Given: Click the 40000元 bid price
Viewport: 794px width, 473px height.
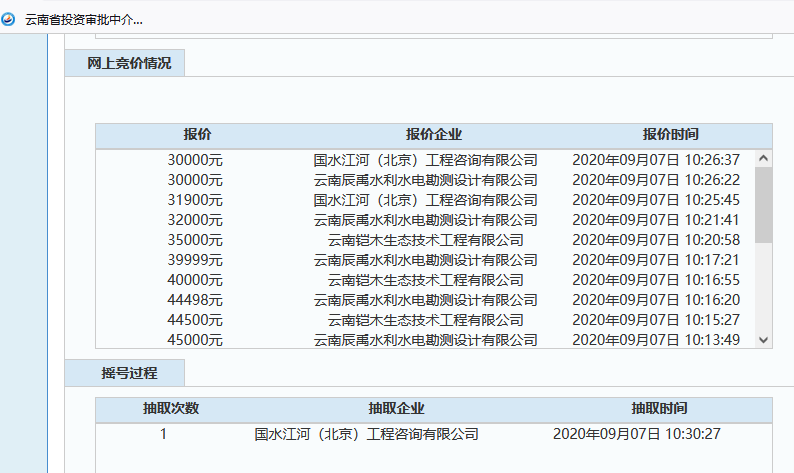Looking at the screenshot, I should tap(195, 280).
